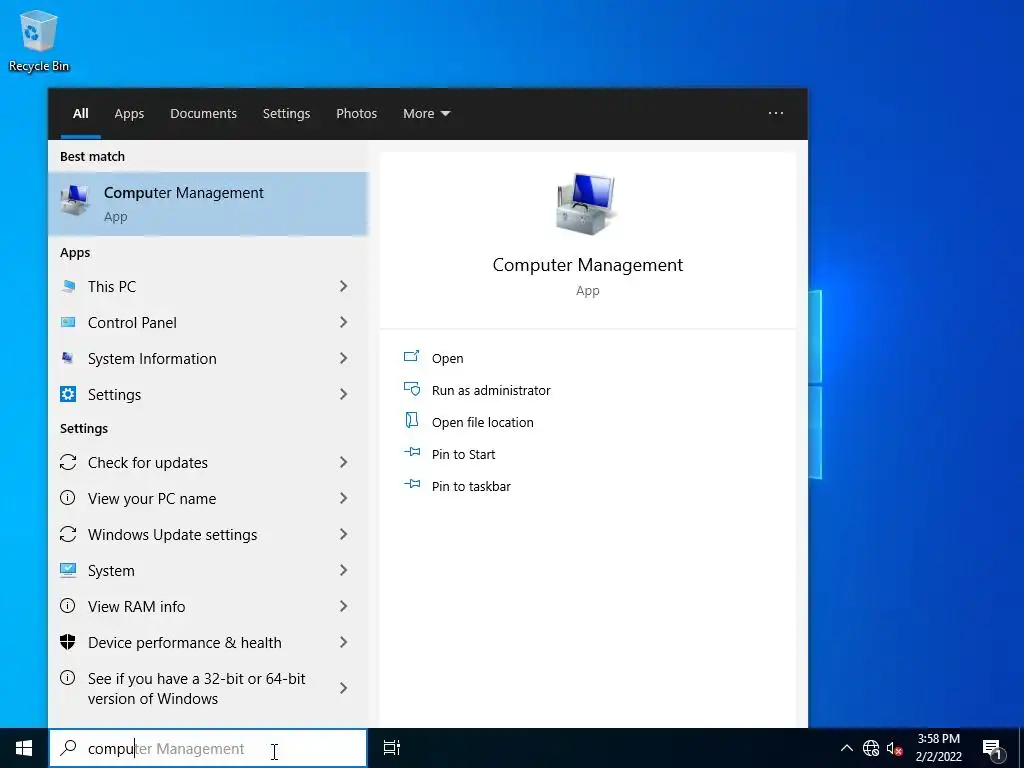The height and width of the screenshot is (768, 1024).
Task: Open the Action Center notification icon
Action: tap(993, 748)
